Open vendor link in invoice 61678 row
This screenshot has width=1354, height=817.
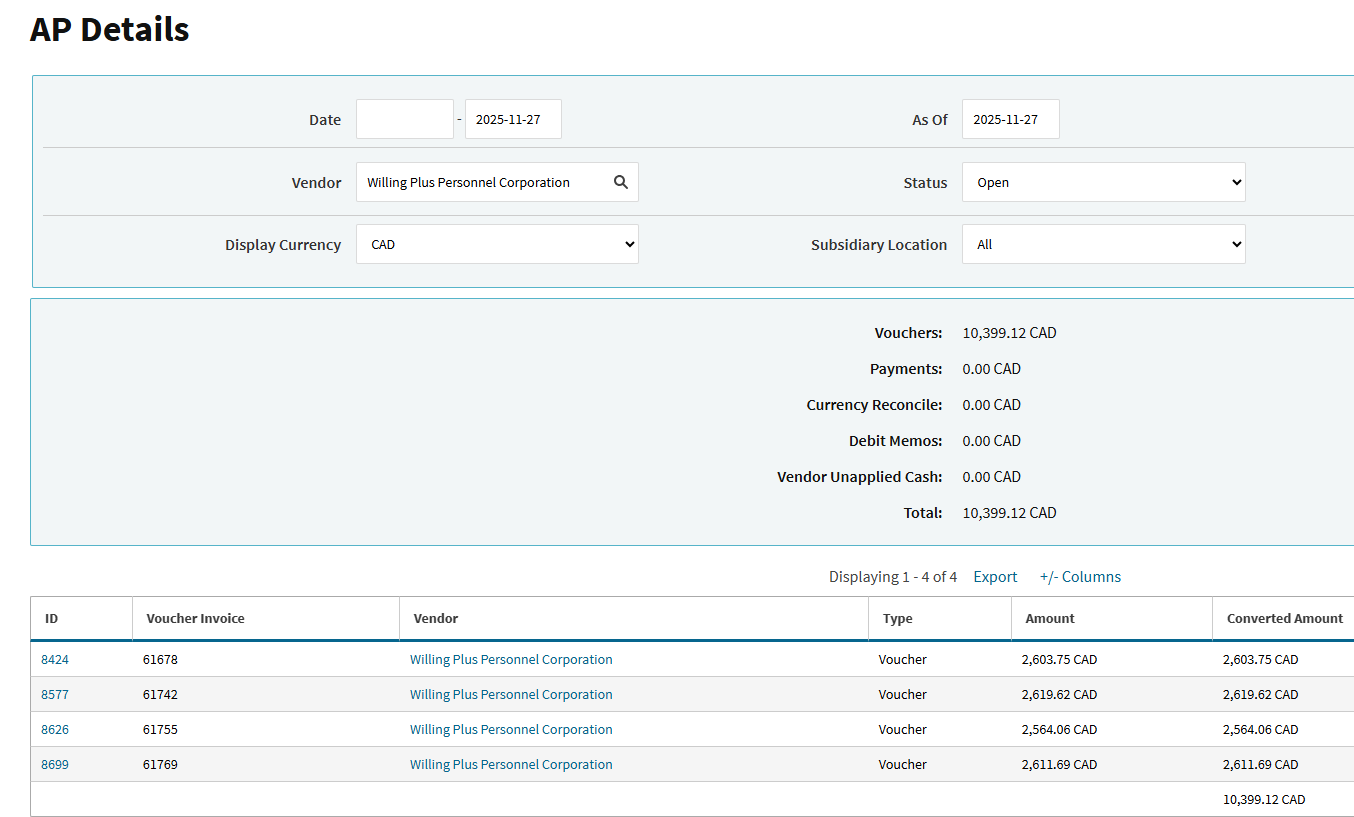[511, 660]
